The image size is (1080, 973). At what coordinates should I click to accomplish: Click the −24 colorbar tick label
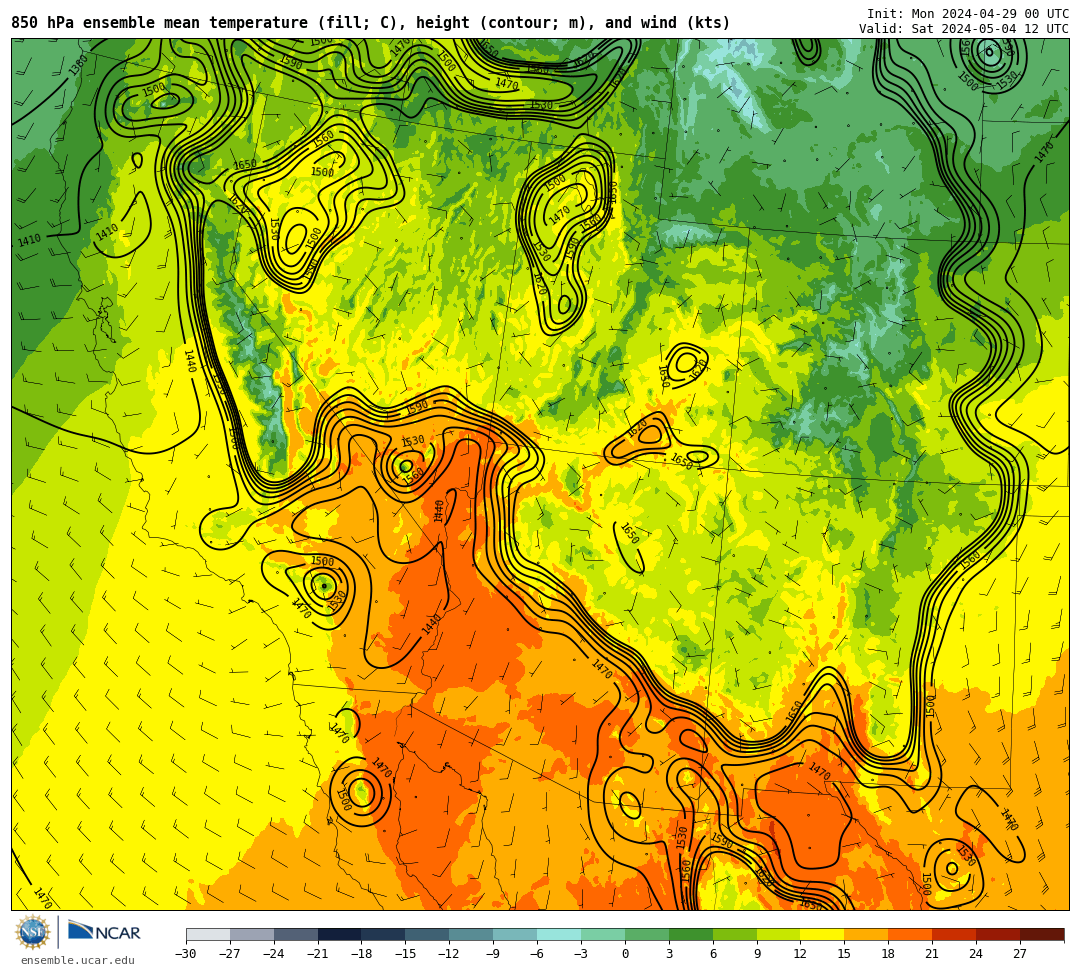pyautogui.click(x=274, y=954)
